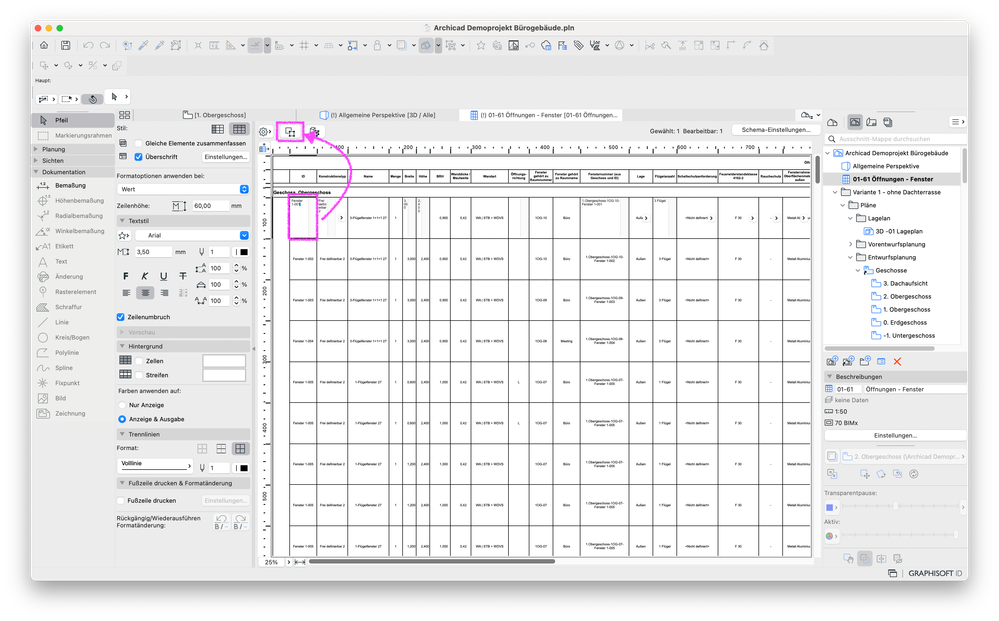
Task: Delete the view with the red X icon
Action: click(897, 361)
